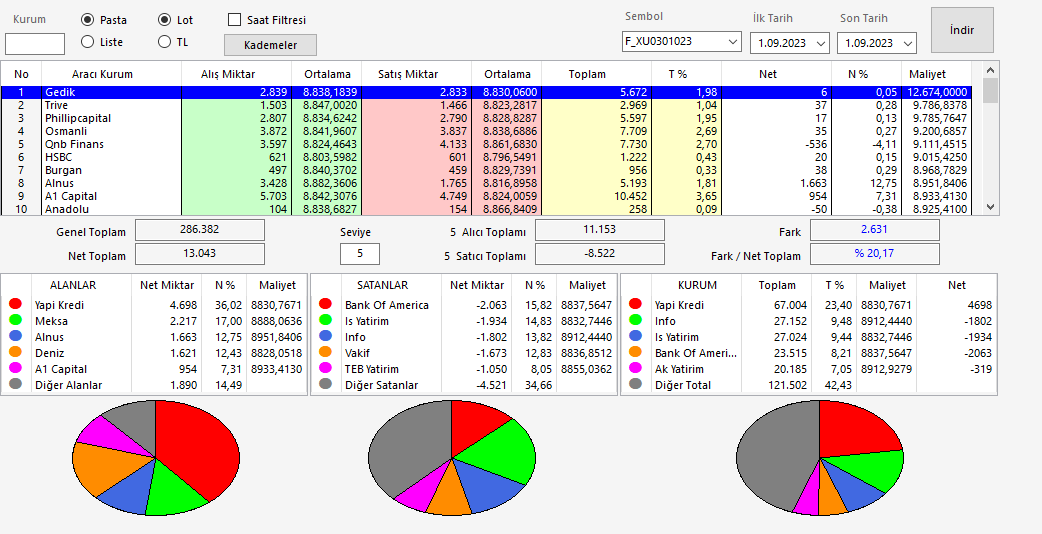Click orange swatch beside Deniz
This screenshot has height=534, width=1042.
point(15,352)
